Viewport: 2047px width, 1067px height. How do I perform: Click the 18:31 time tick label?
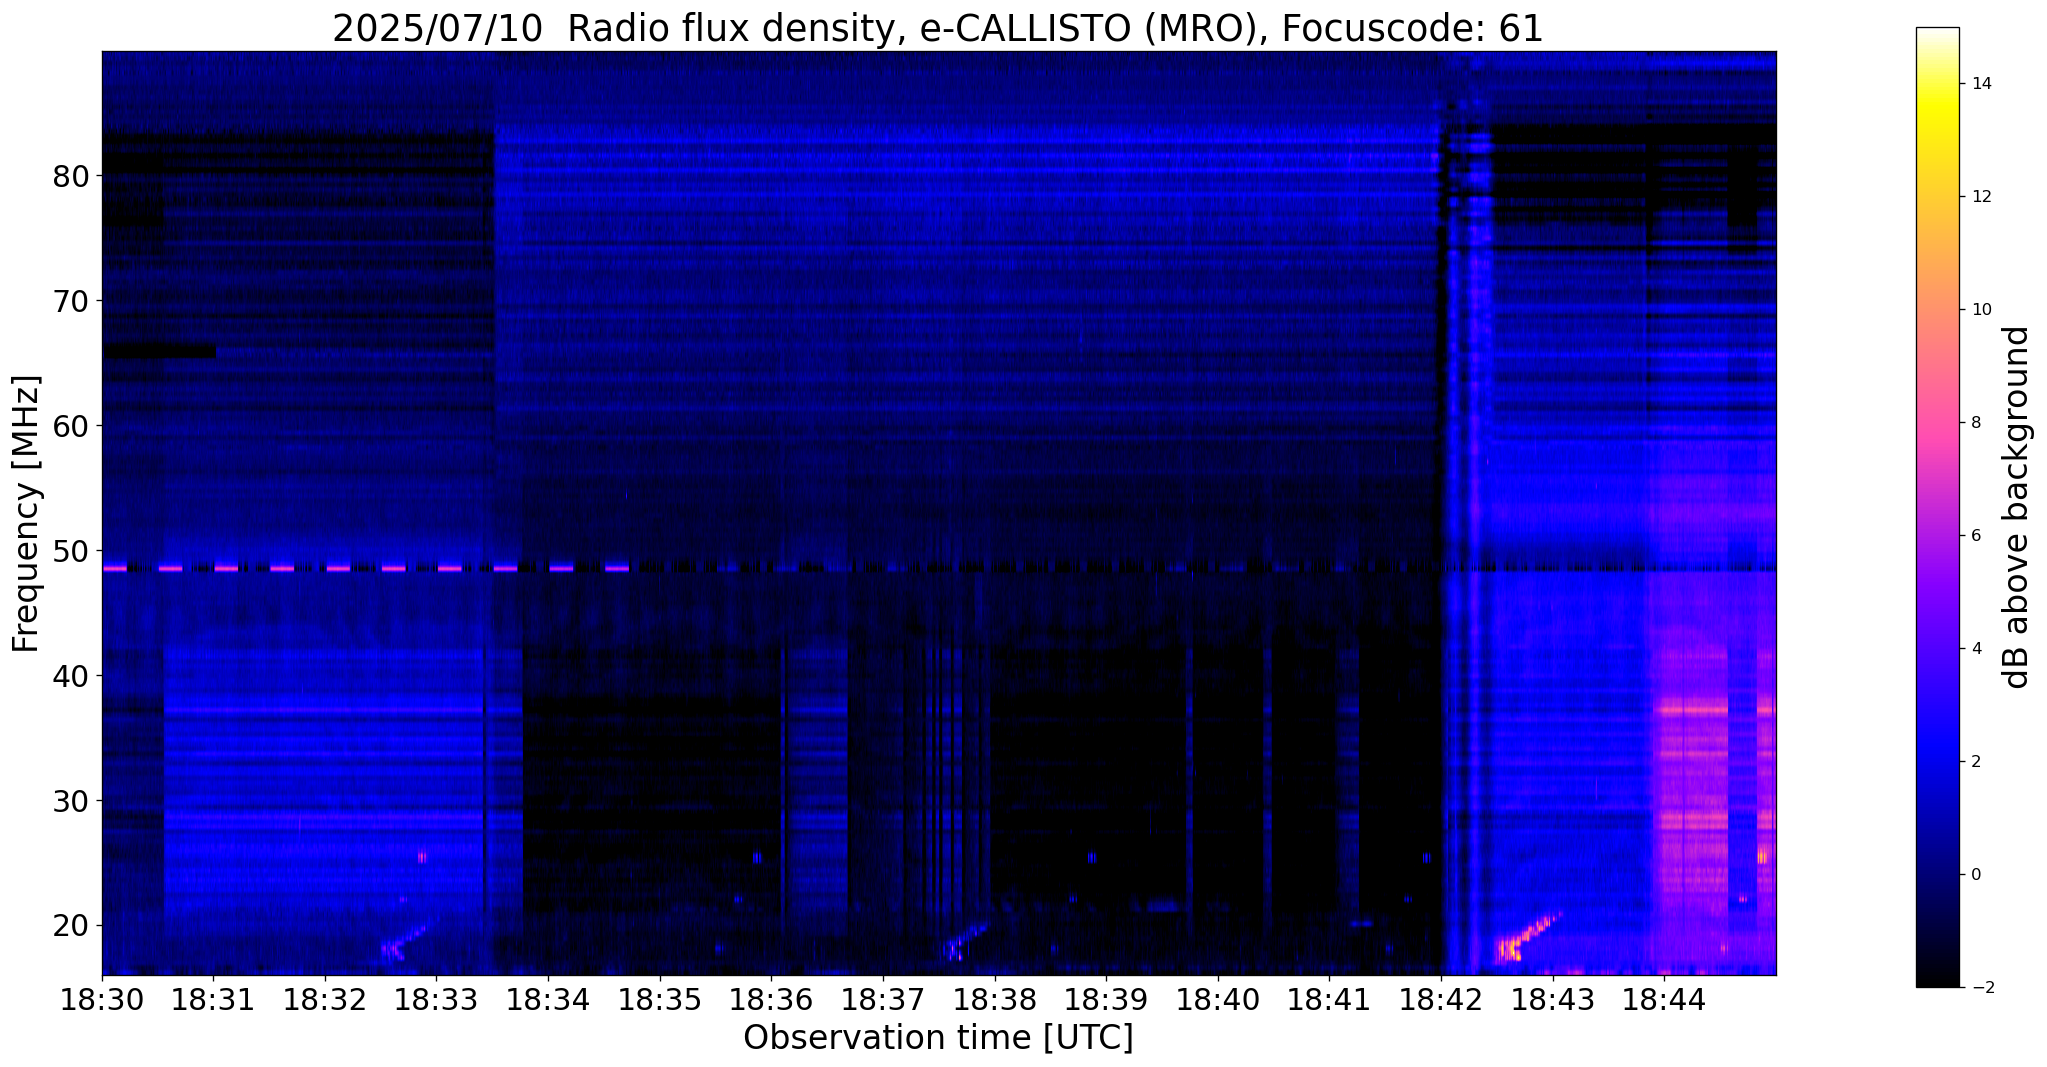[213, 999]
